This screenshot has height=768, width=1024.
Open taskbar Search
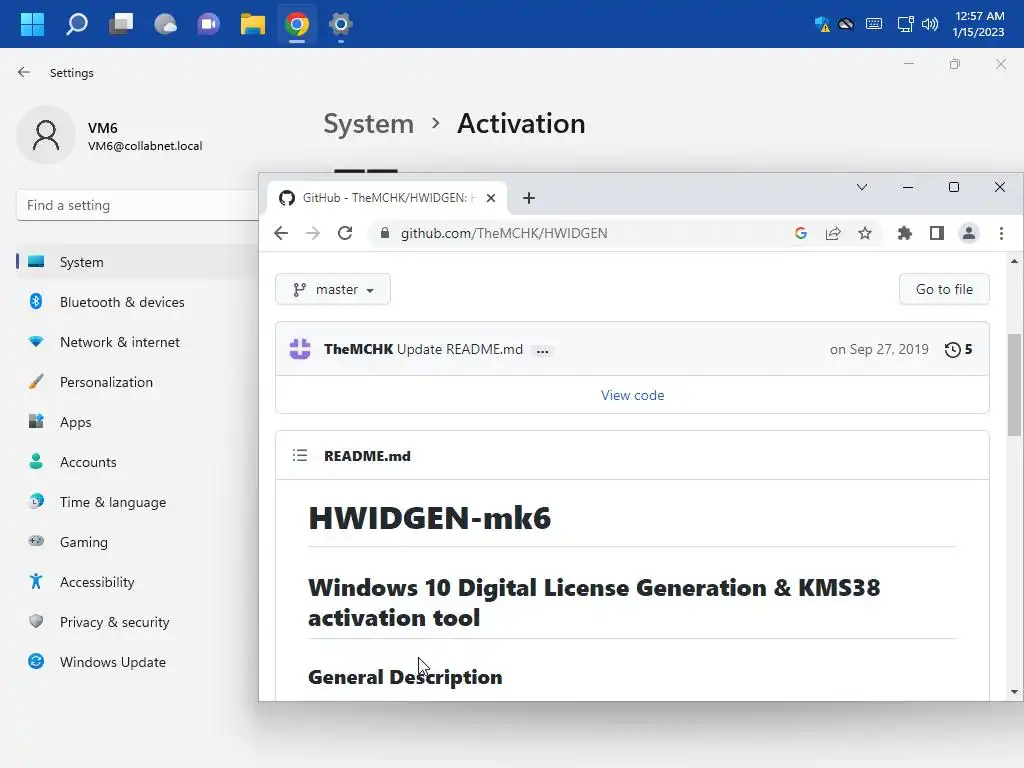(x=76, y=24)
